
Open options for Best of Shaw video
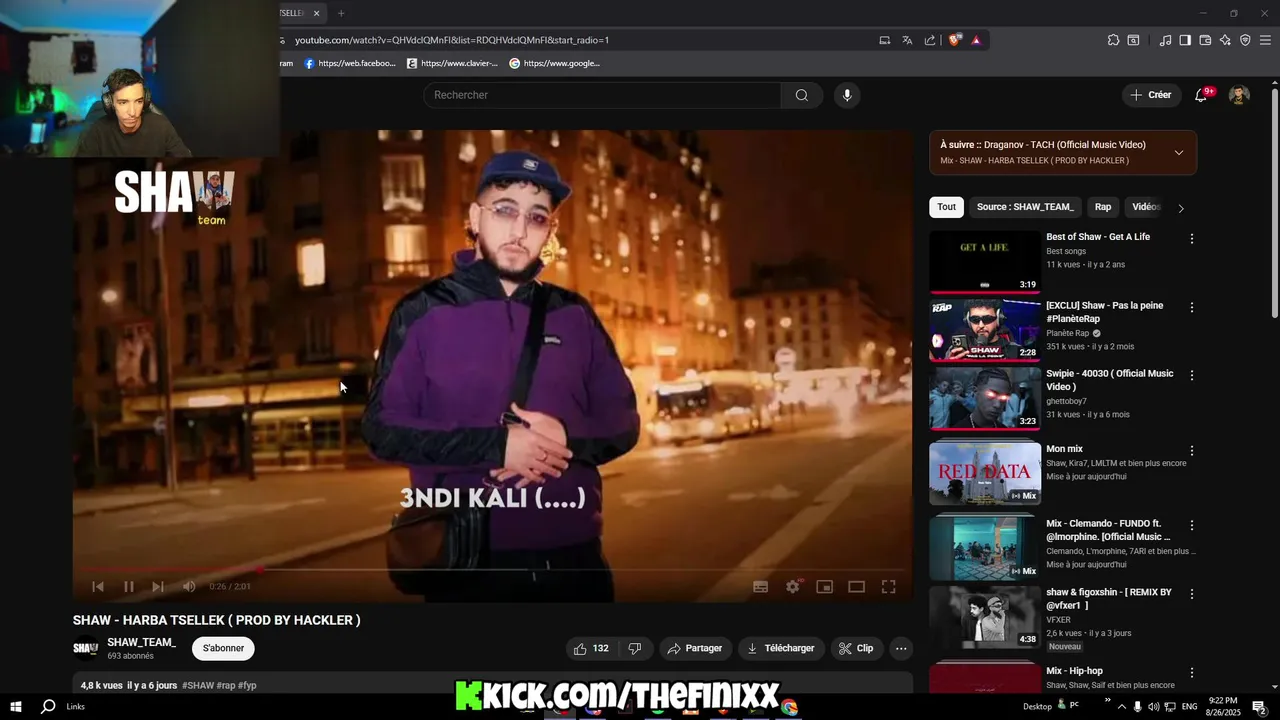coord(1191,239)
